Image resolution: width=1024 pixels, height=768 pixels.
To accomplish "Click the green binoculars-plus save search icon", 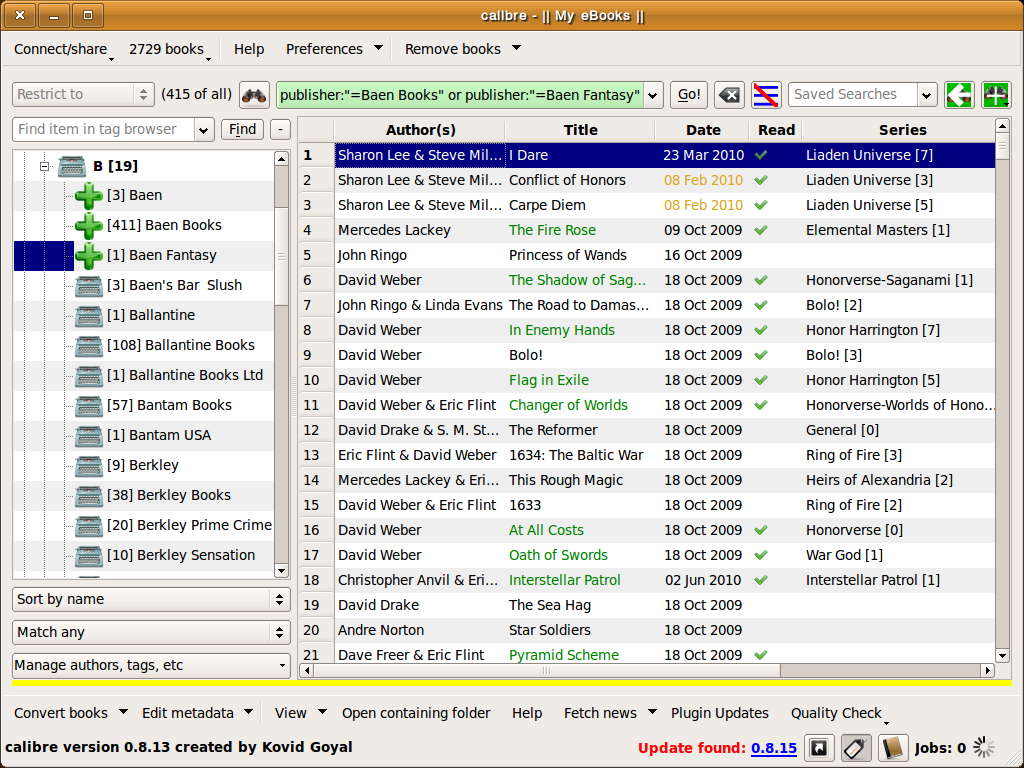I will point(996,95).
